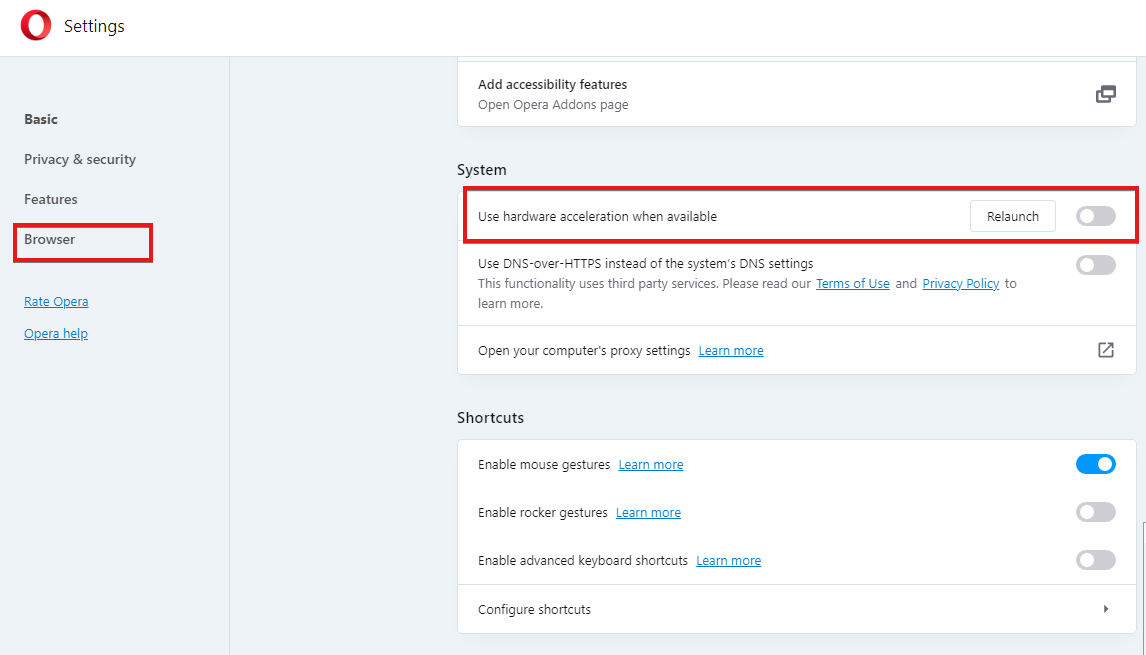The width and height of the screenshot is (1146, 655).
Task: Expand the Configure shortcuts arrow
Action: coord(1106,609)
